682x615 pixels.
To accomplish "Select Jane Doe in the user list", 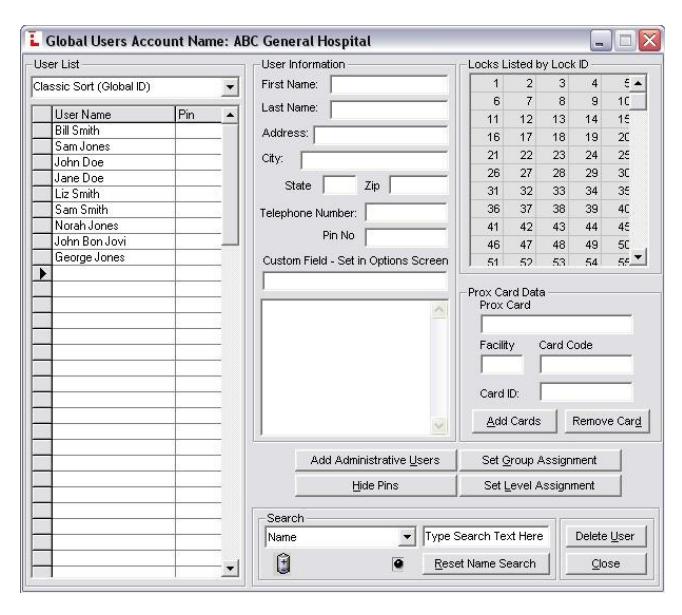I will 114,178.
